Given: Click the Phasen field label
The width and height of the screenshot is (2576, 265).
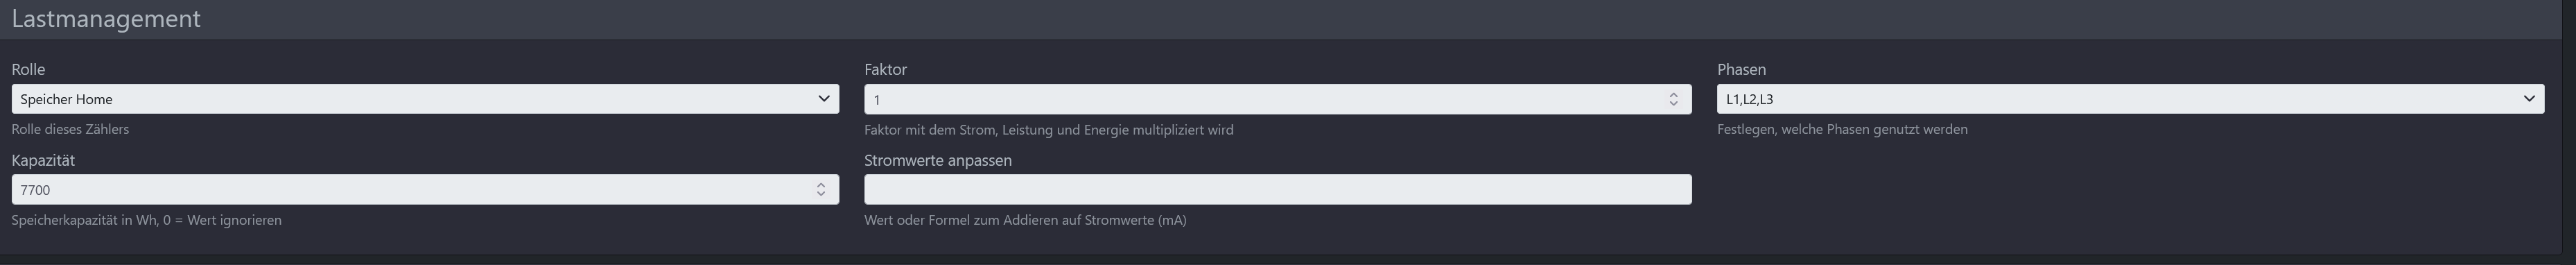Looking at the screenshot, I should tap(1741, 69).
